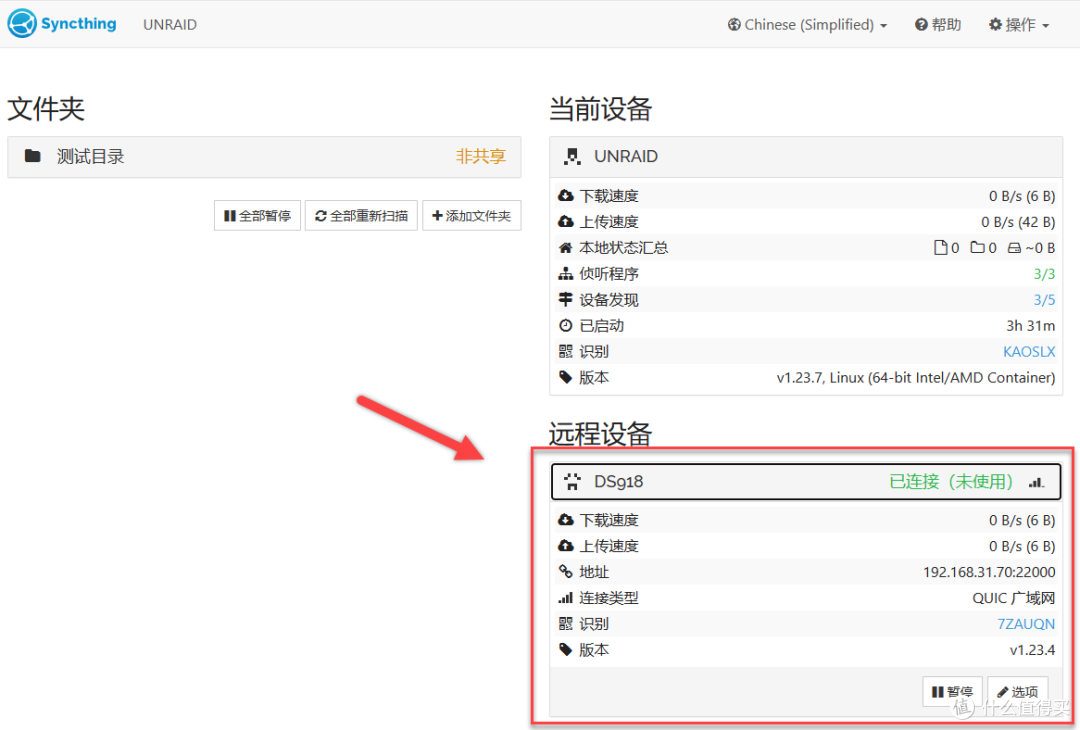Click the 3/3 listeners value

click(1043, 274)
